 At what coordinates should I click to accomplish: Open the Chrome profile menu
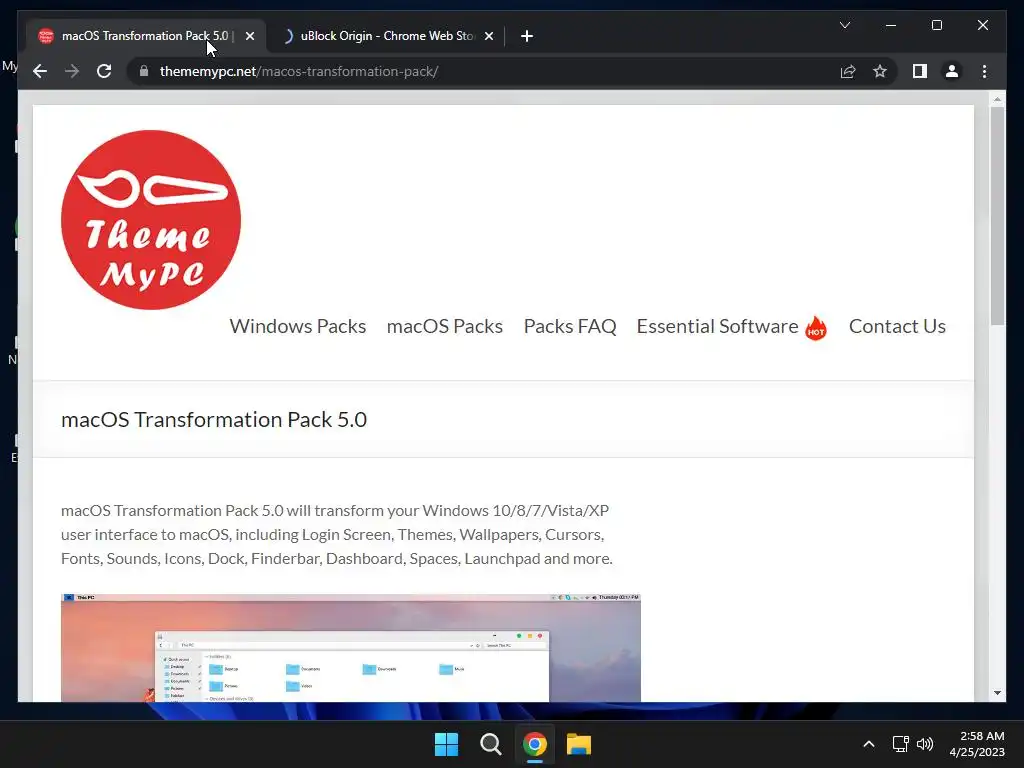tap(952, 71)
